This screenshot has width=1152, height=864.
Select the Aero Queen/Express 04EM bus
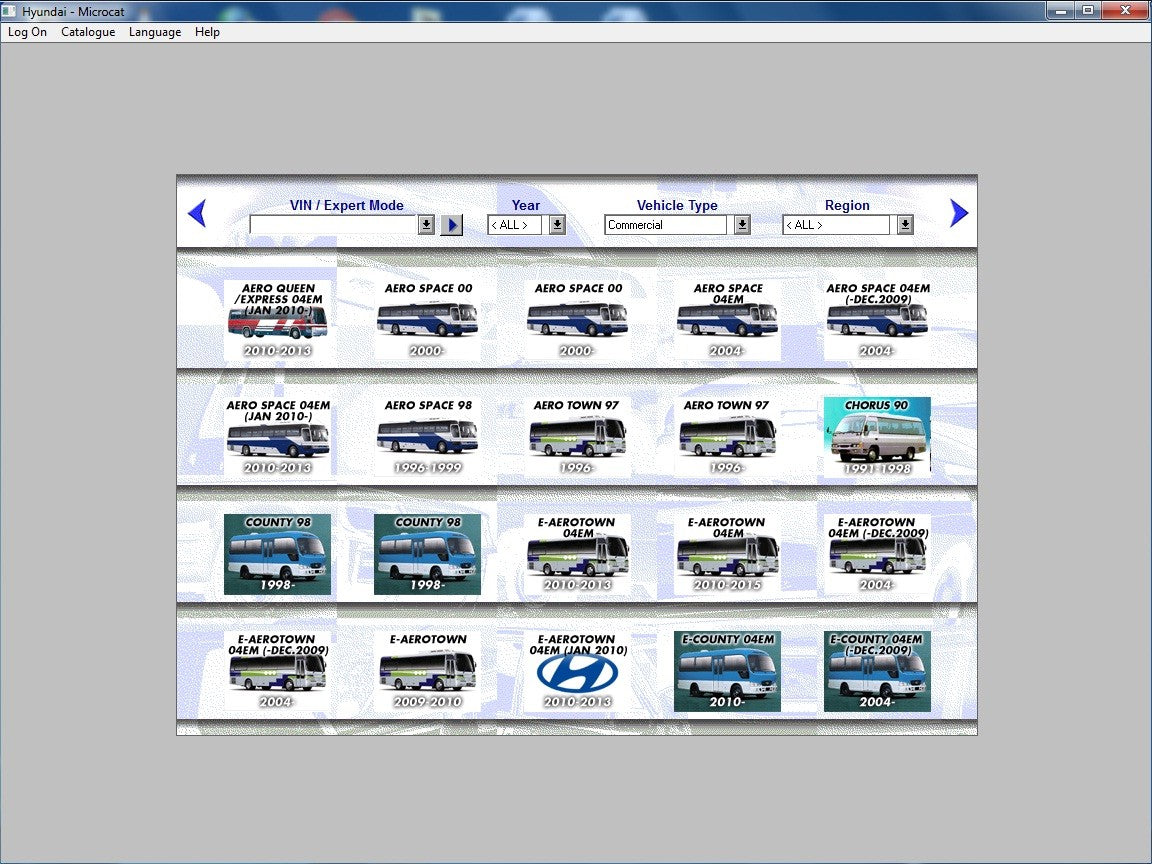pyautogui.click(x=277, y=320)
